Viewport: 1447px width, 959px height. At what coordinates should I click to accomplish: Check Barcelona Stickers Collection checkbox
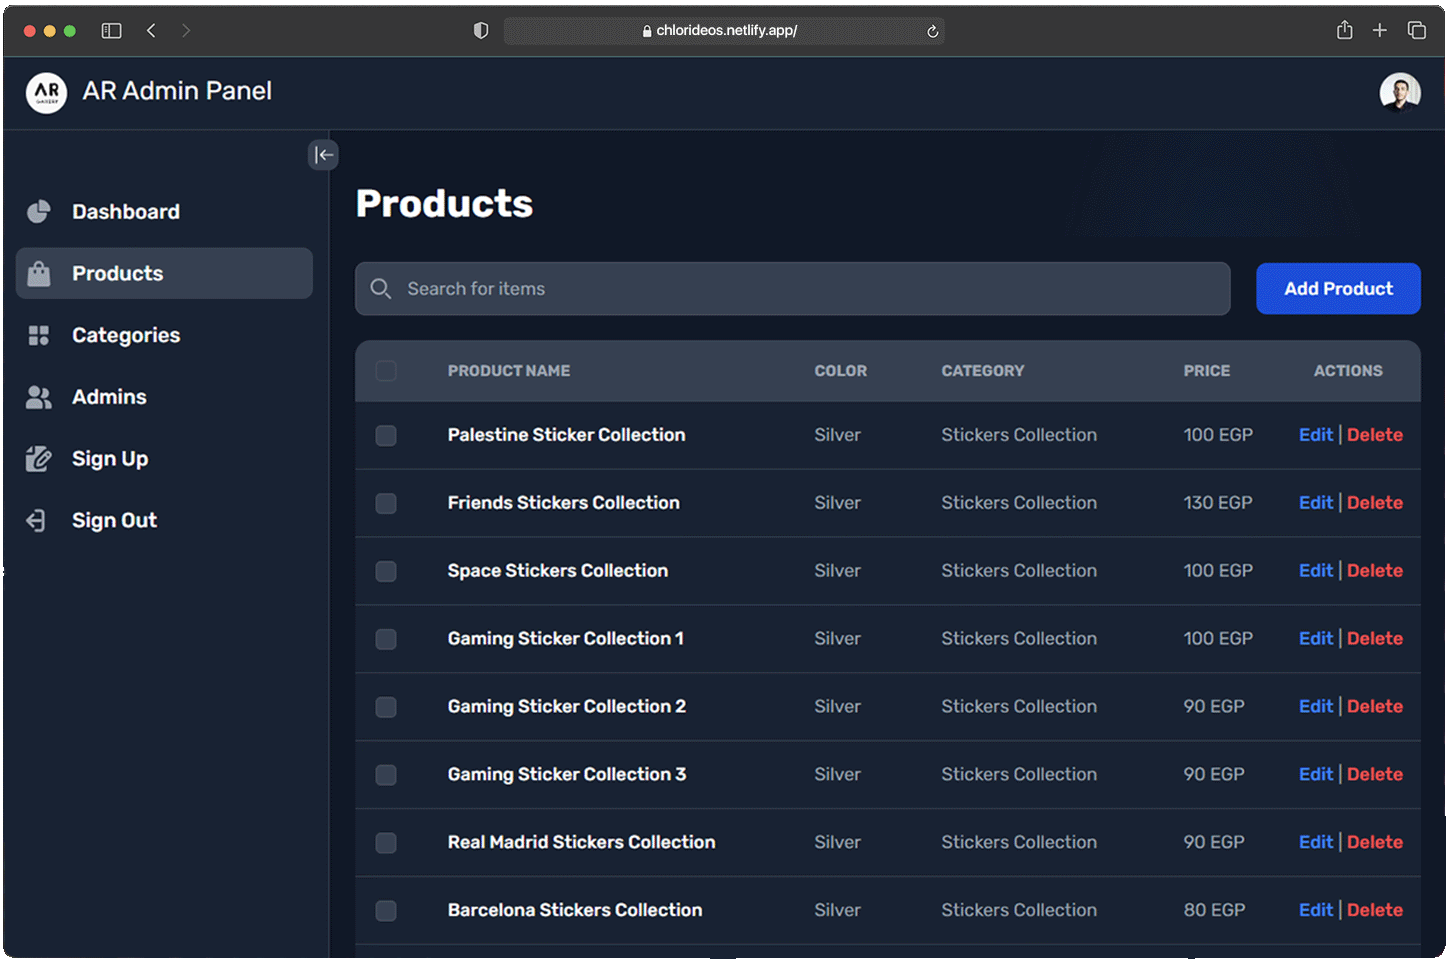(386, 911)
